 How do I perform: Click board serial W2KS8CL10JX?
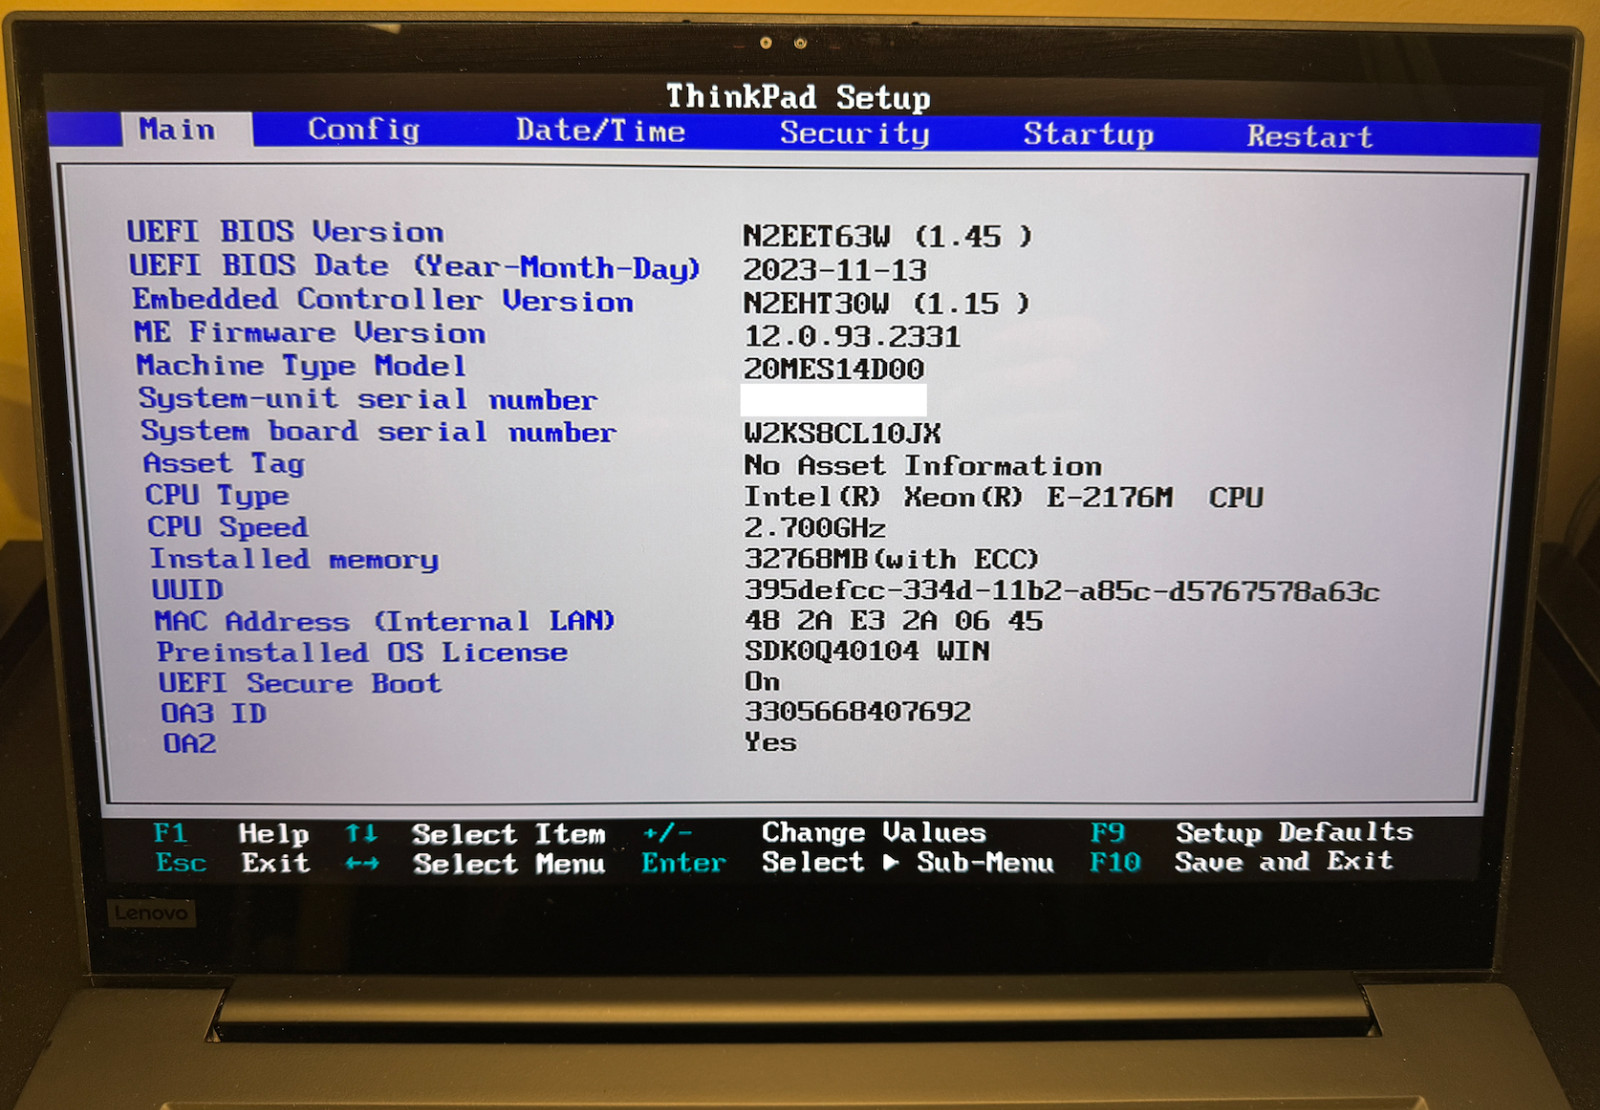click(x=842, y=433)
